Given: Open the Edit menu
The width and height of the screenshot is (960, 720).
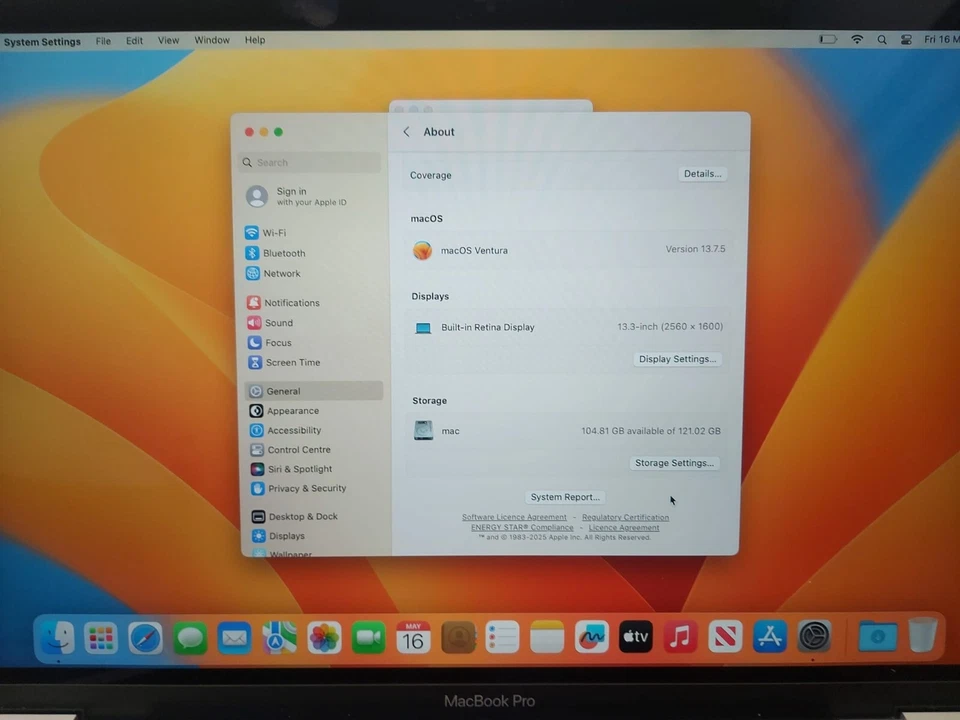Looking at the screenshot, I should click(x=134, y=40).
